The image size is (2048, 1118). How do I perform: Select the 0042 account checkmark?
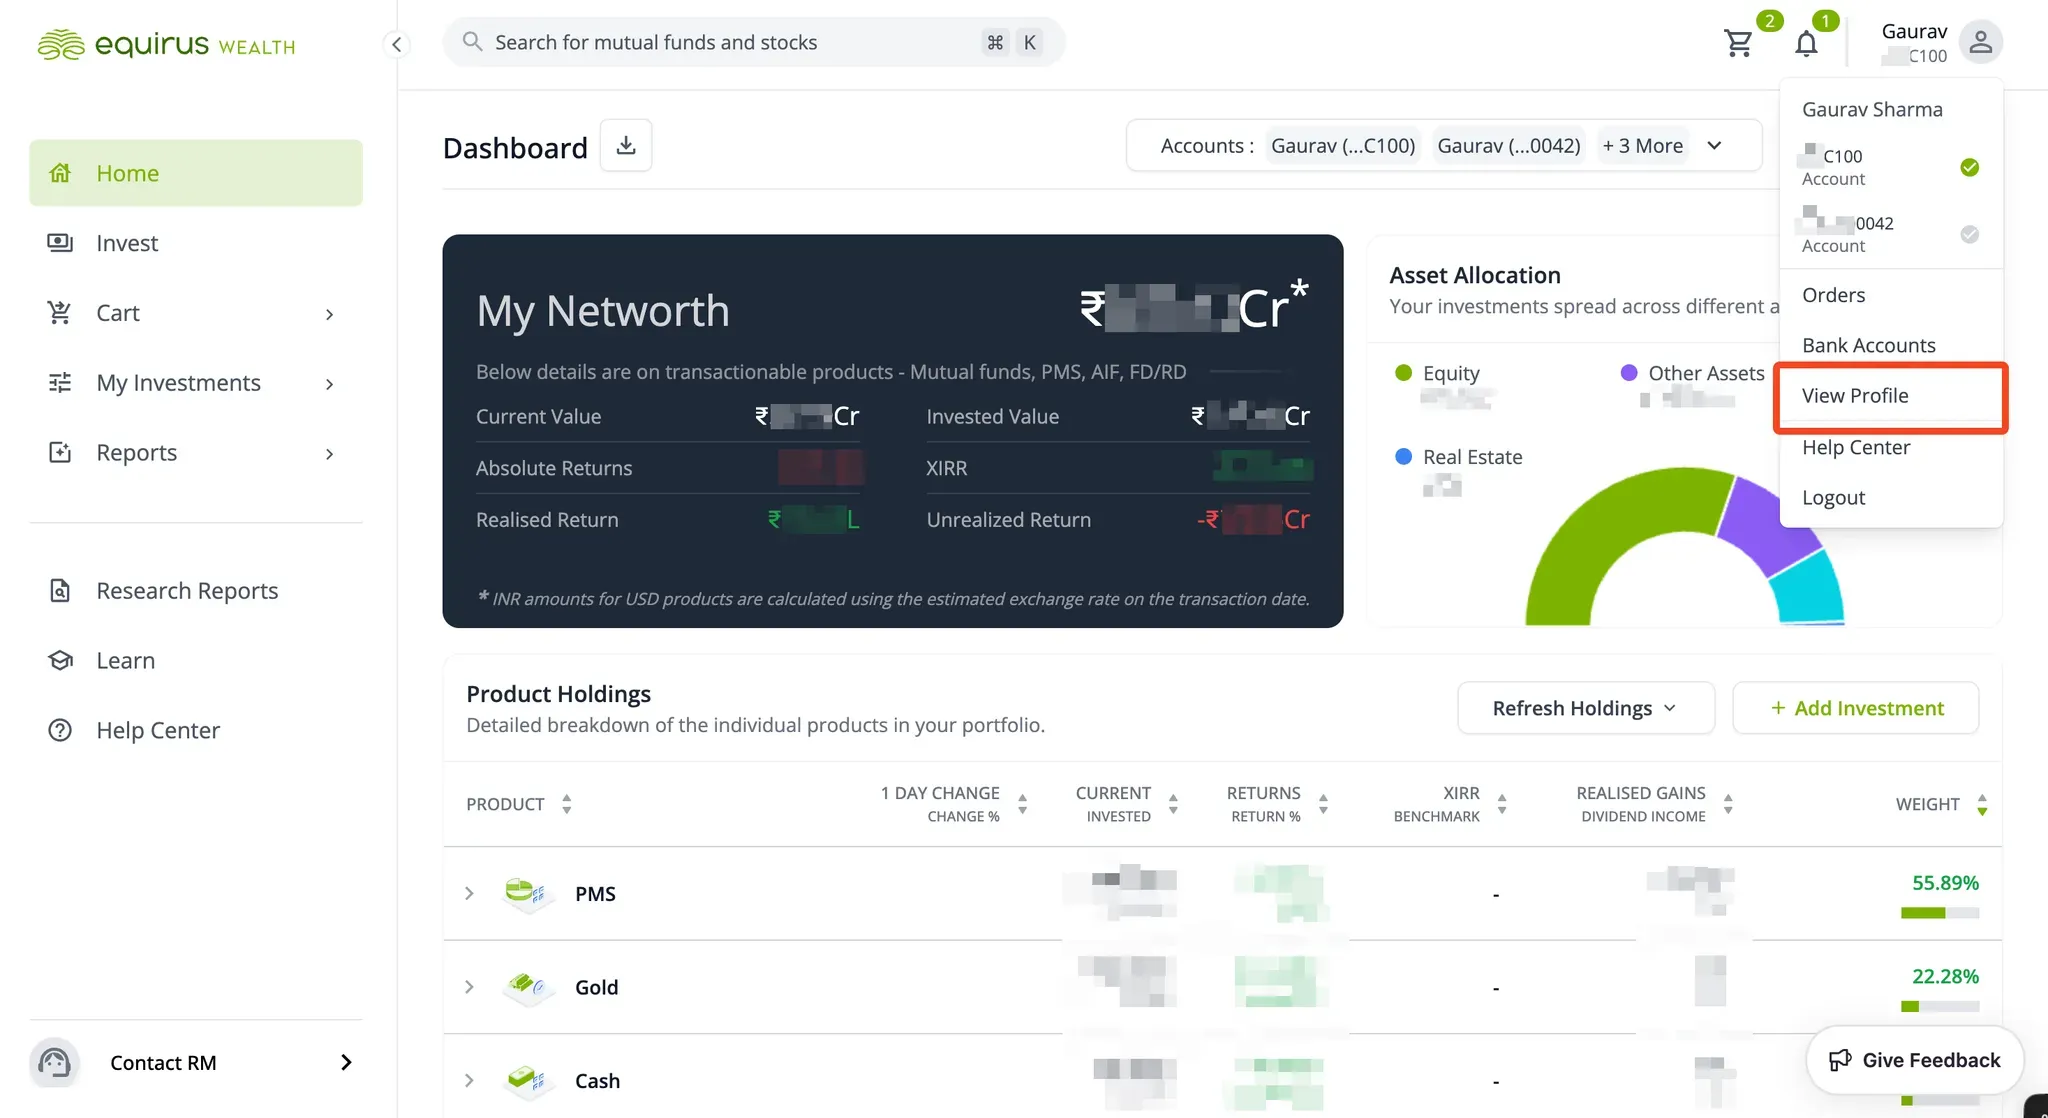[x=1969, y=234]
